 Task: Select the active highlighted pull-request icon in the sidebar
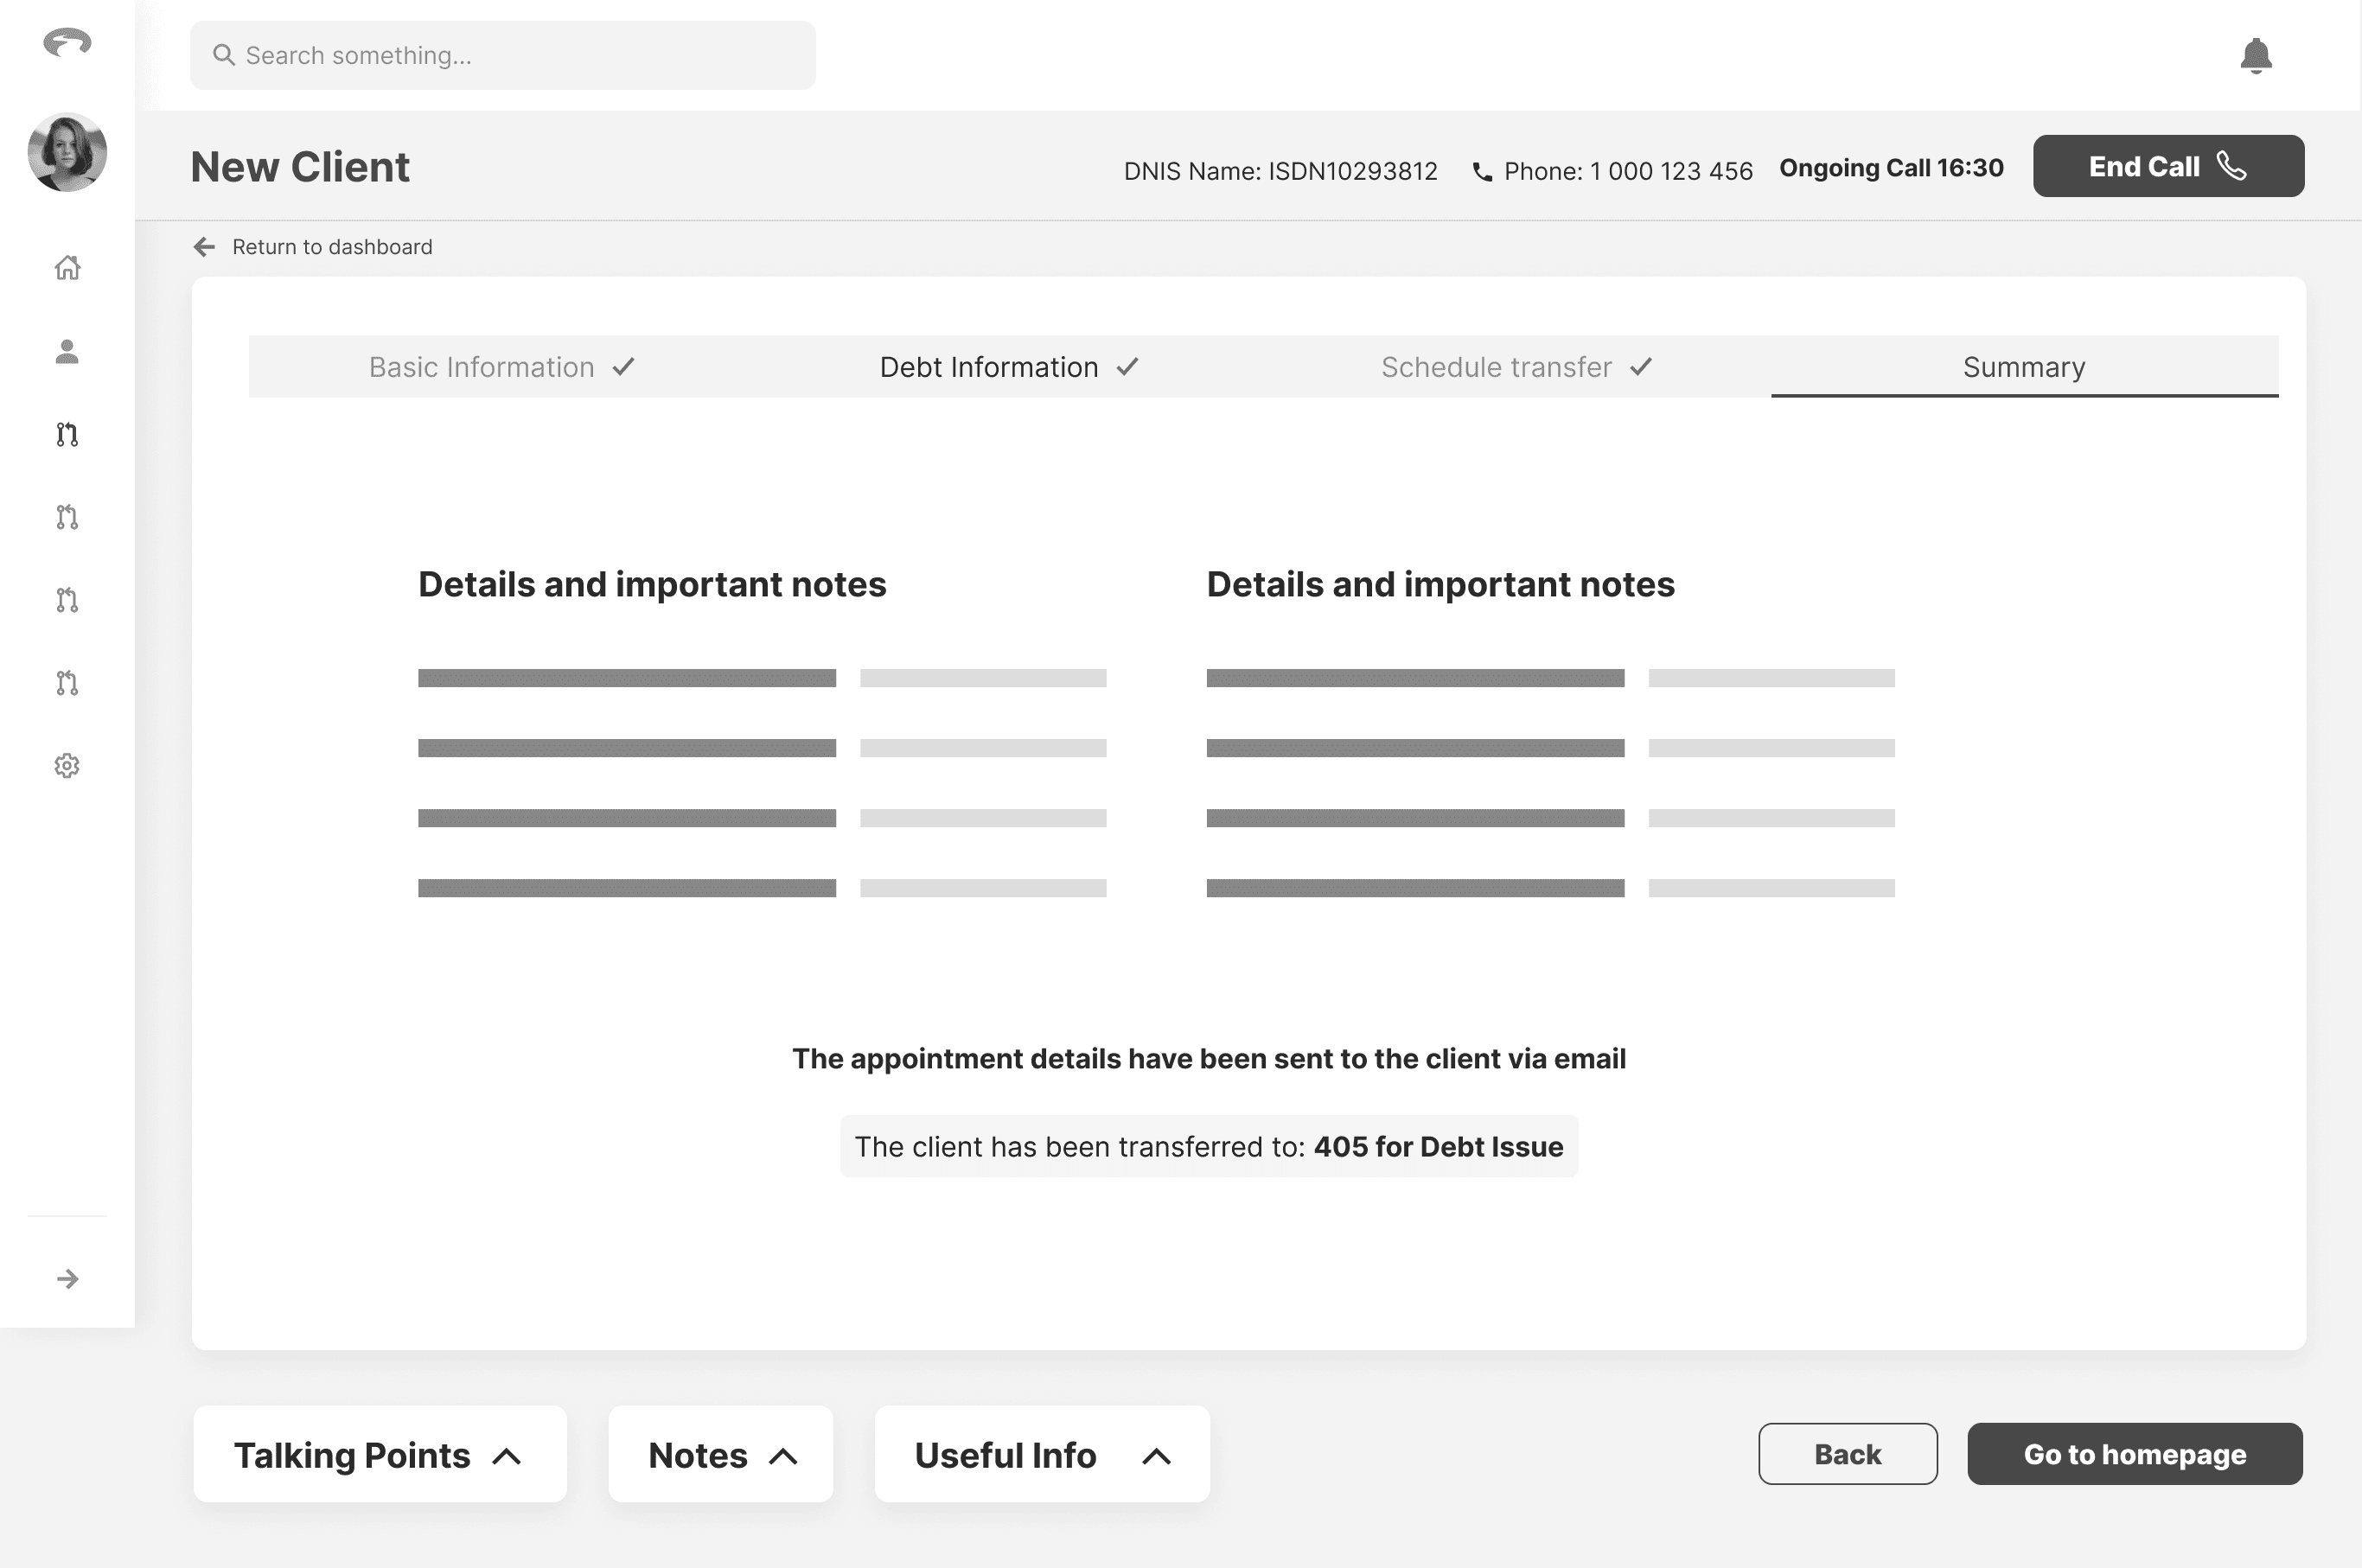[x=67, y=434]
